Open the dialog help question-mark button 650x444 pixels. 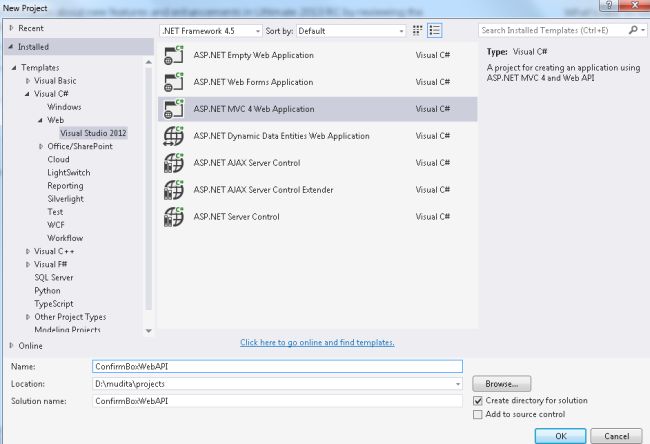tap(609, 5)
